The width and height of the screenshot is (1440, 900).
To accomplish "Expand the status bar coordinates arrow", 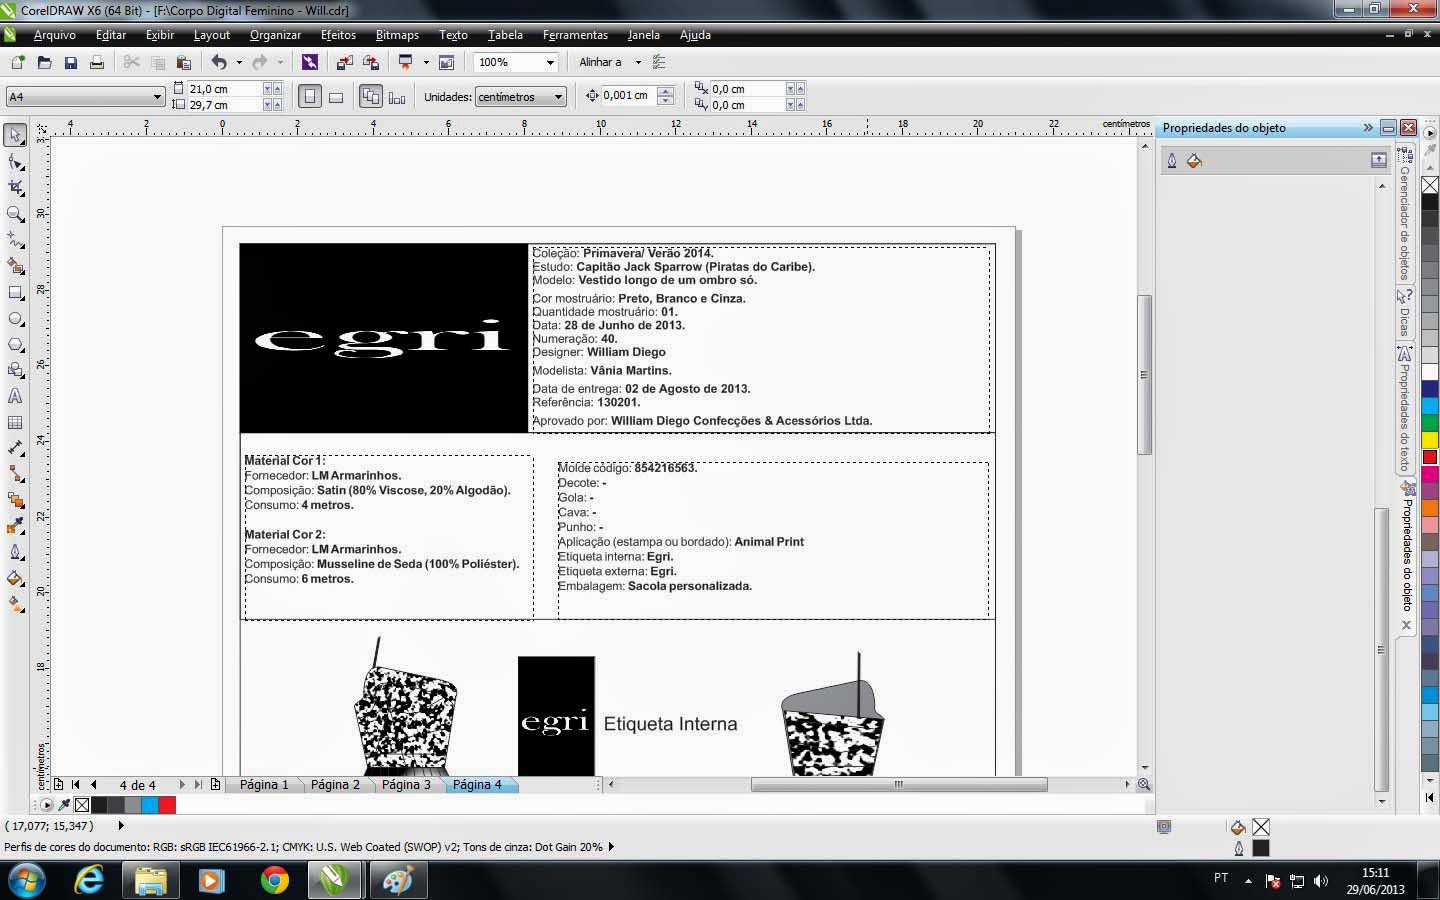I will (121, 826).
